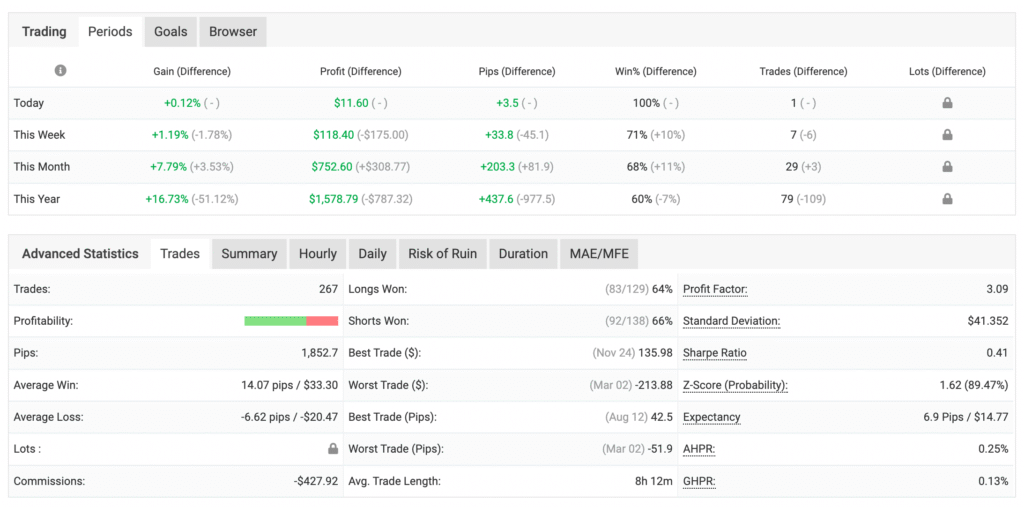Click the green-red Profitability bar

point(291,321)
